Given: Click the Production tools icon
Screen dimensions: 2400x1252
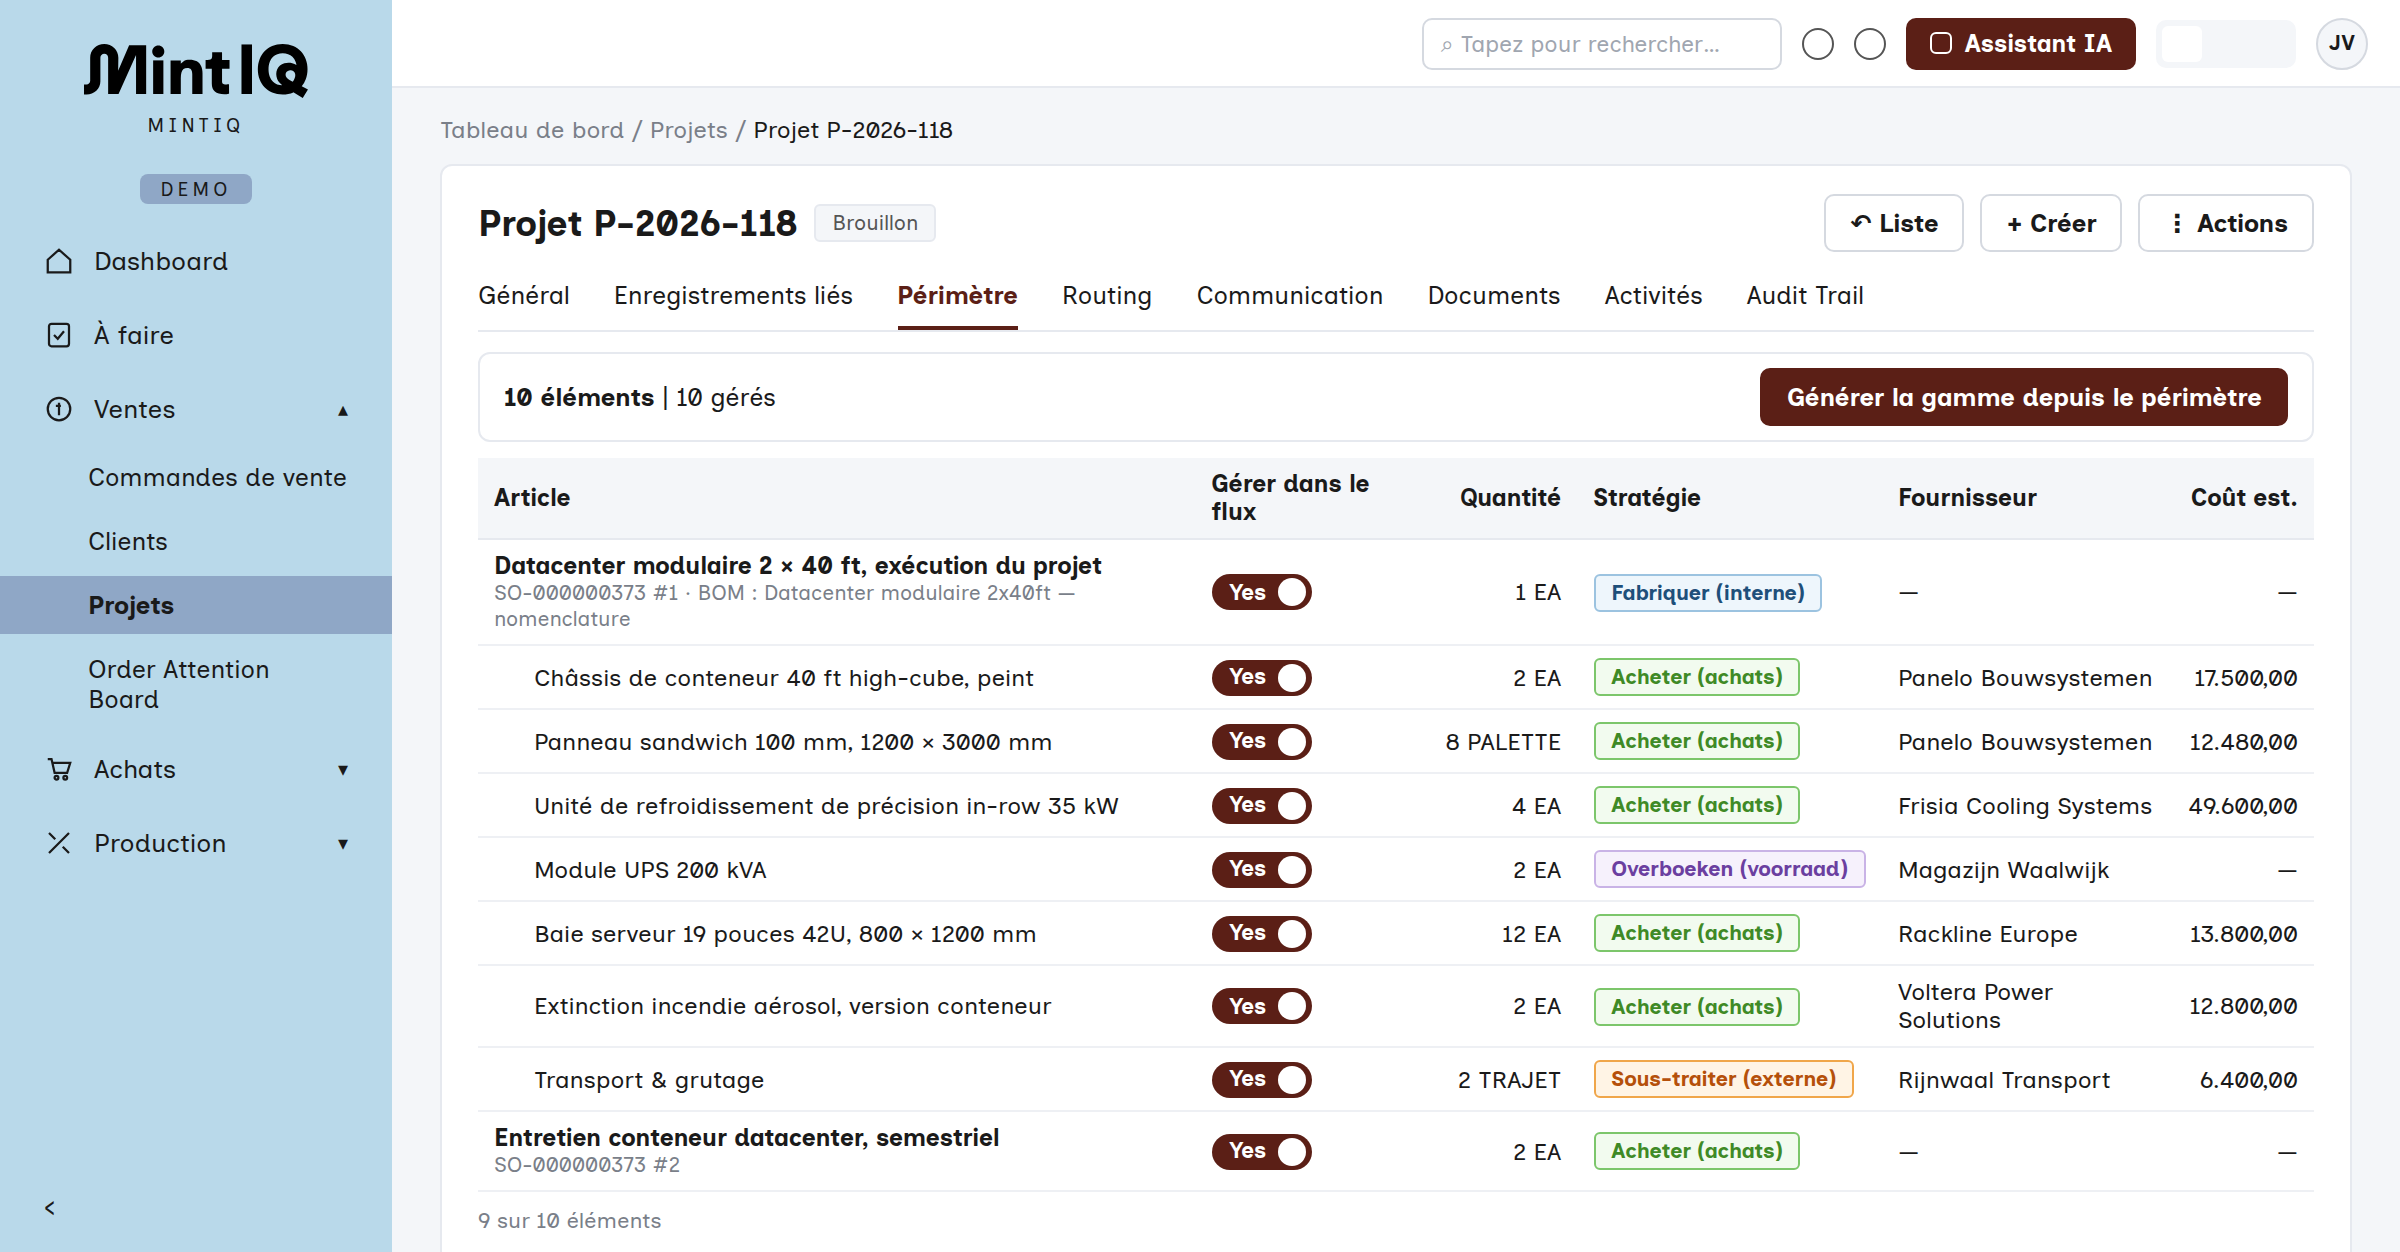Looking at the screenshot, I should 59,843.
